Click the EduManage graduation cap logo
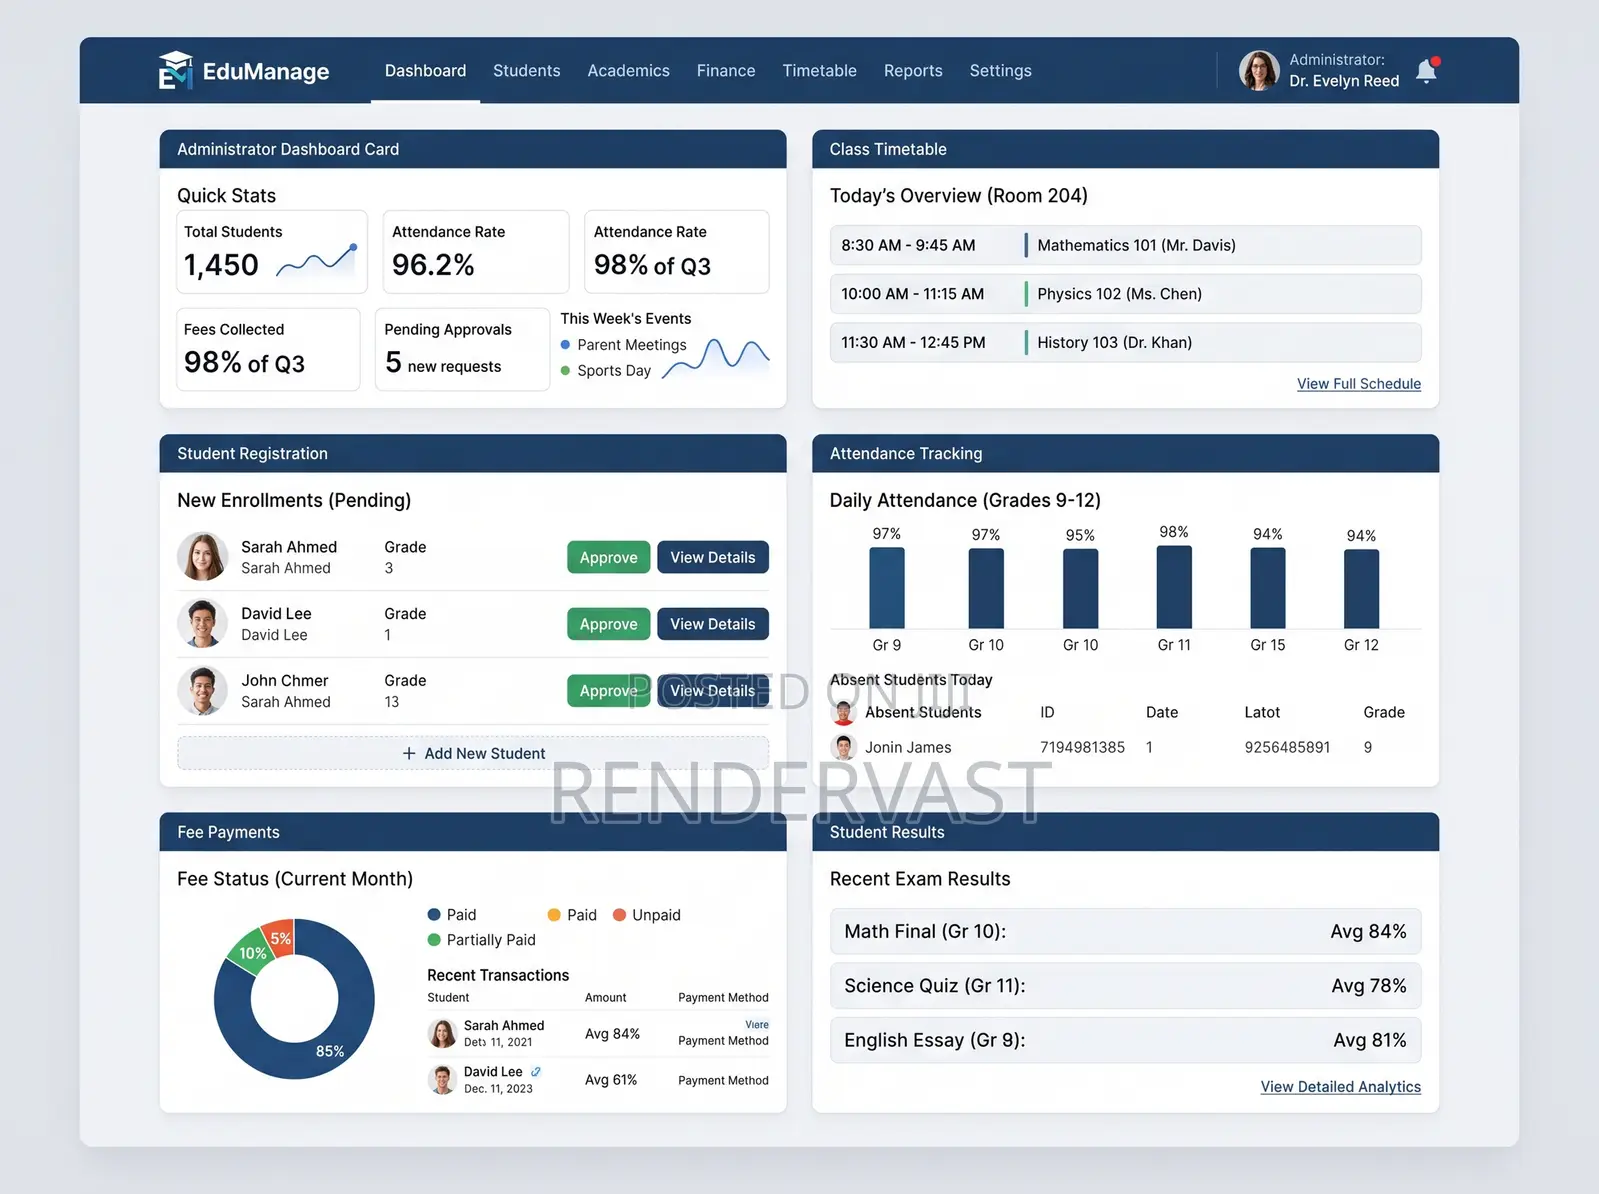This screenshot has height=1194, width=1599. point(175,70)
